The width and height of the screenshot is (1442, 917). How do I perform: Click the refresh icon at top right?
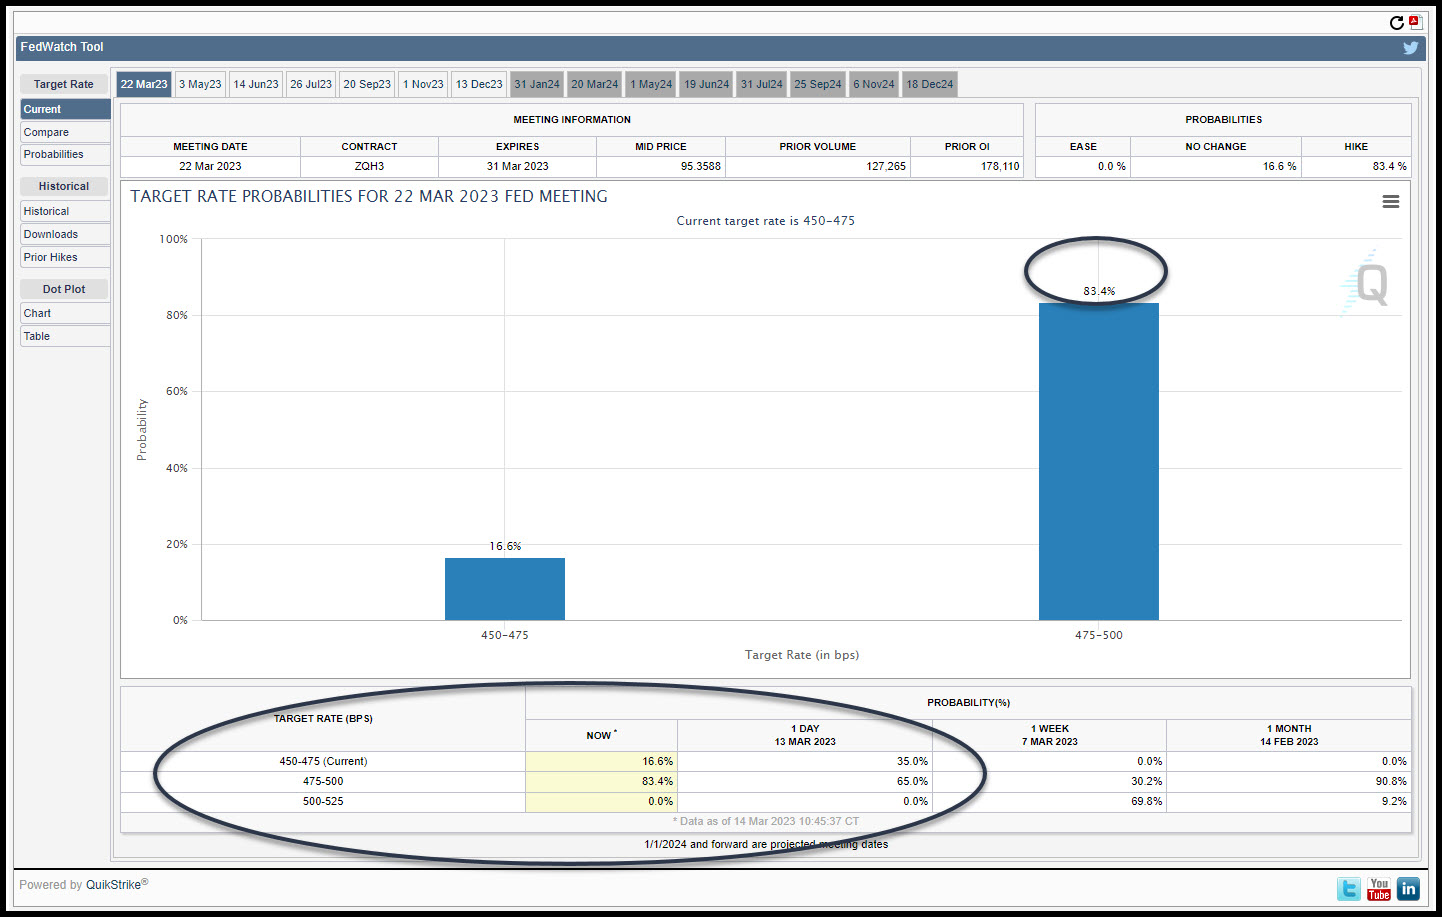1396,23
